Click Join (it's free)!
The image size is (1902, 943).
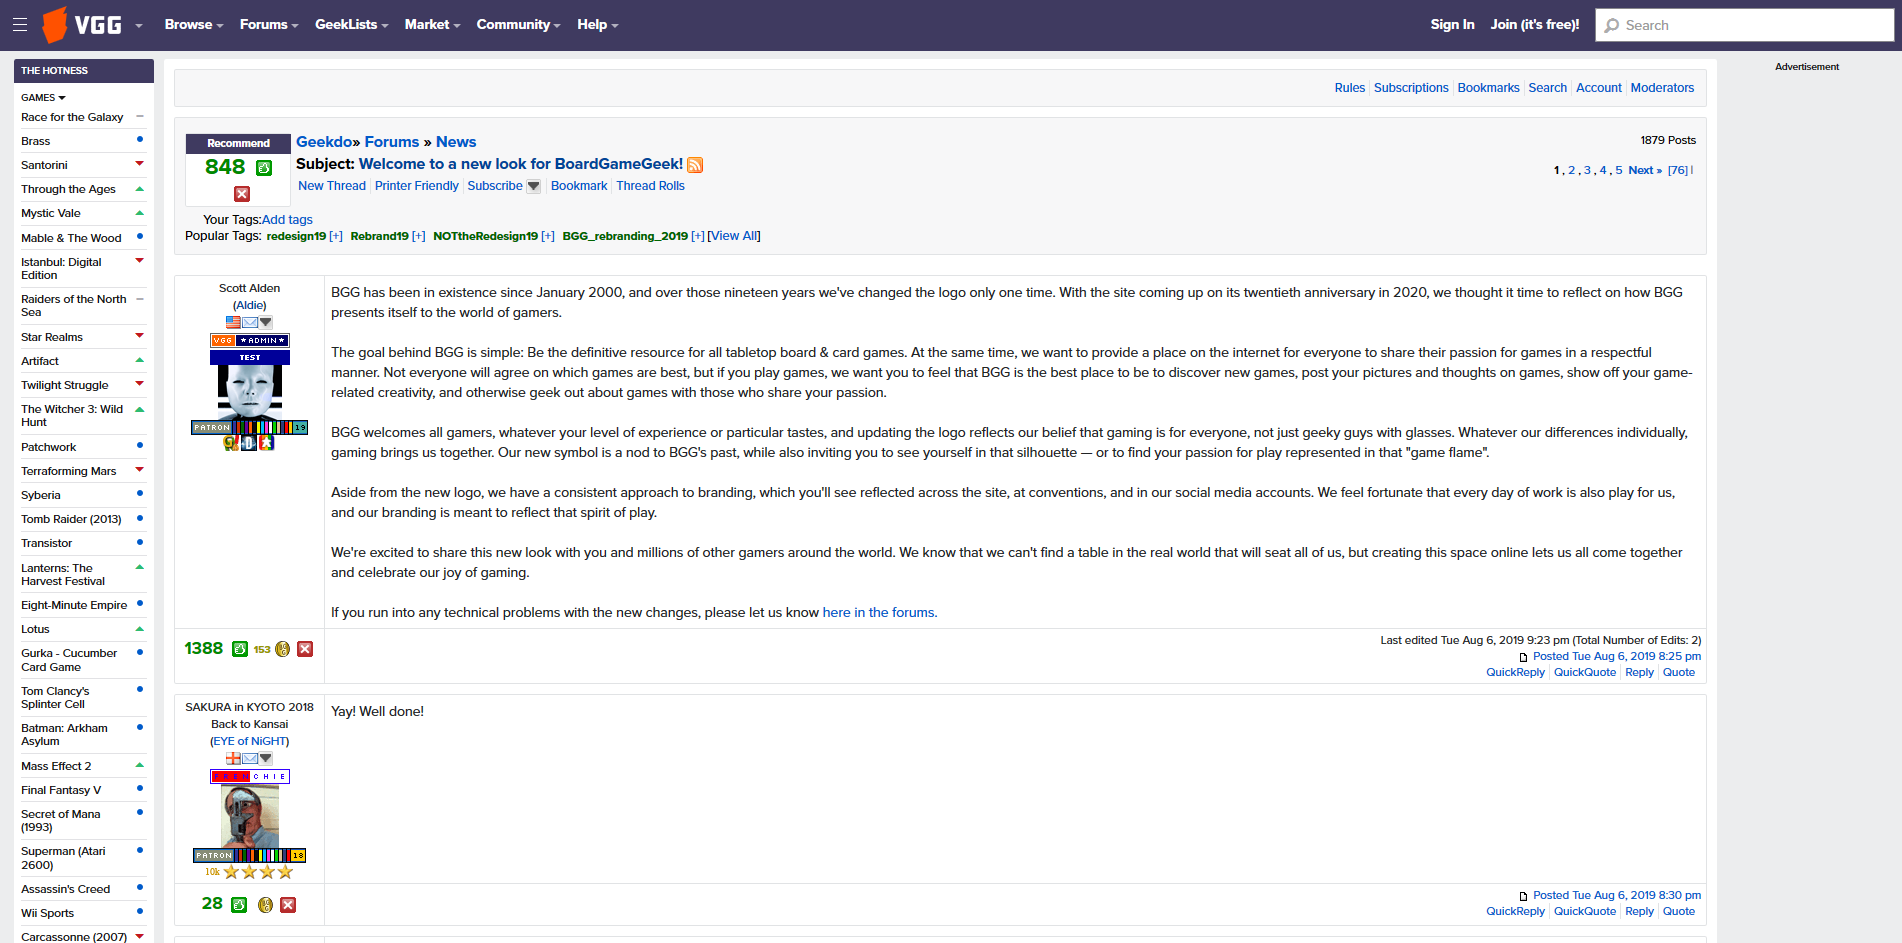click(x=1535, y=25)
